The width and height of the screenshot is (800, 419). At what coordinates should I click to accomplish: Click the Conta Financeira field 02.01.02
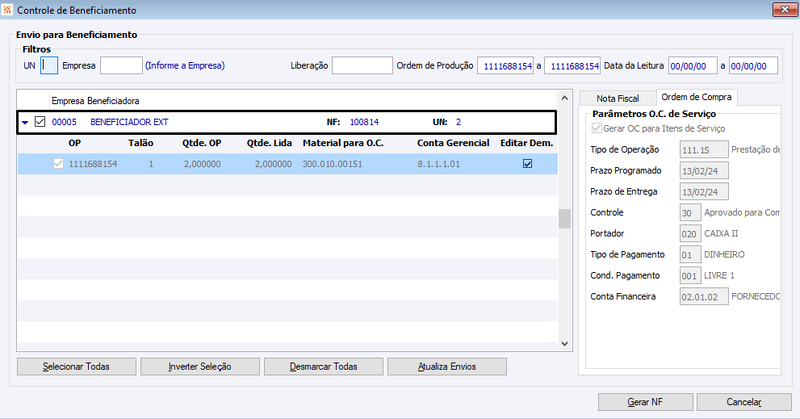(x=704, y=296)
